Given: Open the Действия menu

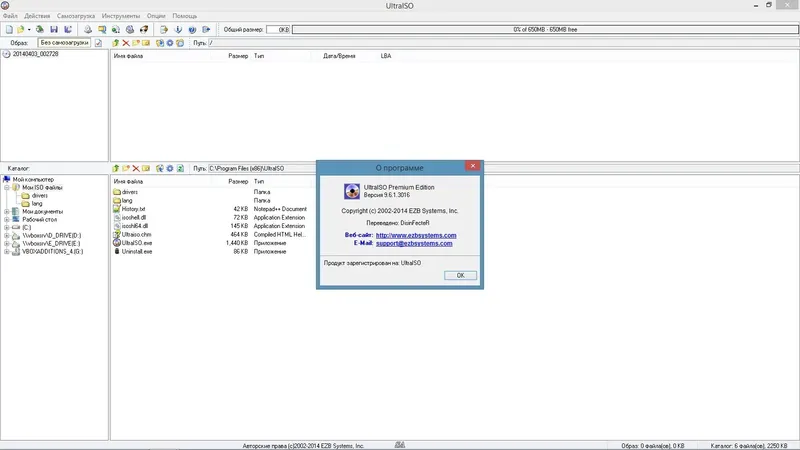Looking at the screenshot, I should tap(37, 16).
